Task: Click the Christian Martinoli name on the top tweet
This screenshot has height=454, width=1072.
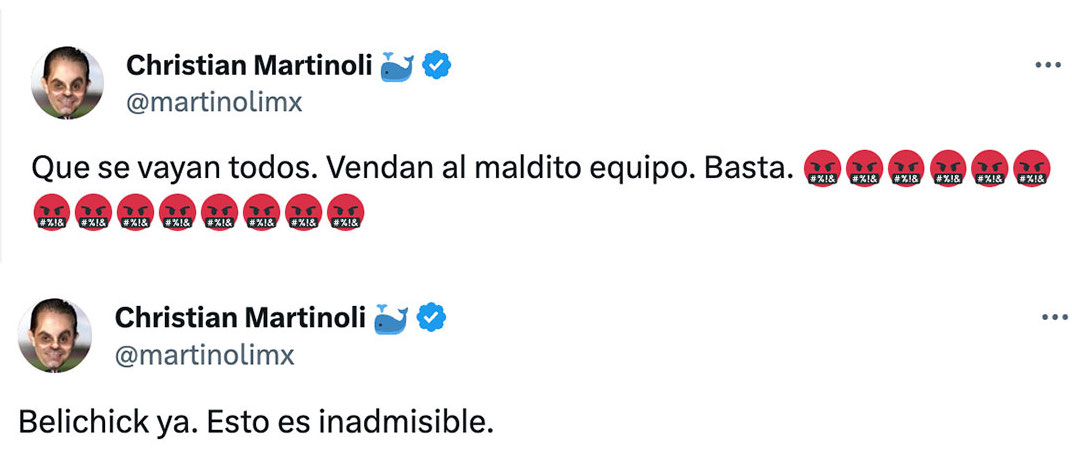Action: click(x=249, y=66)
